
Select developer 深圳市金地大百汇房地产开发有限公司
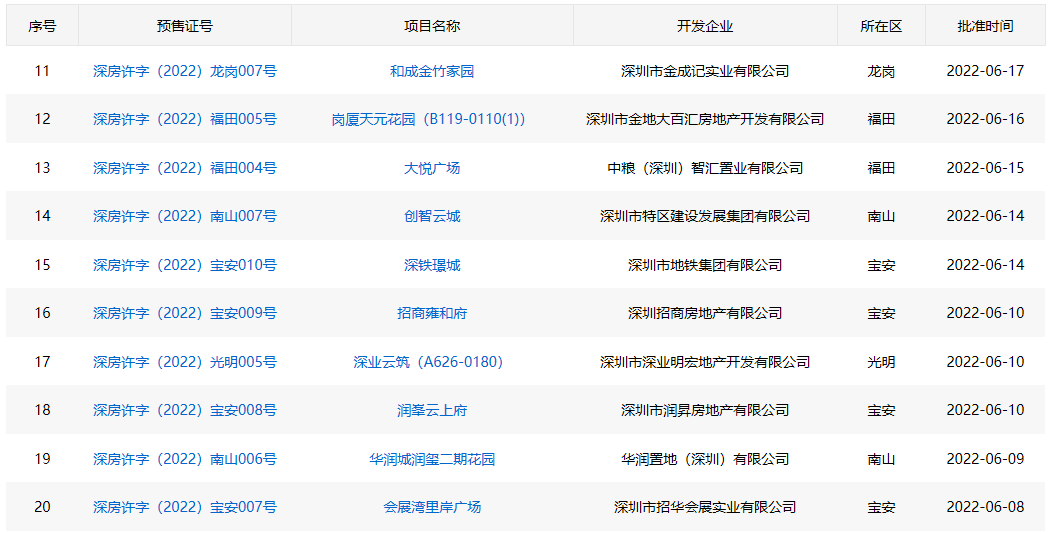point(705,119)
